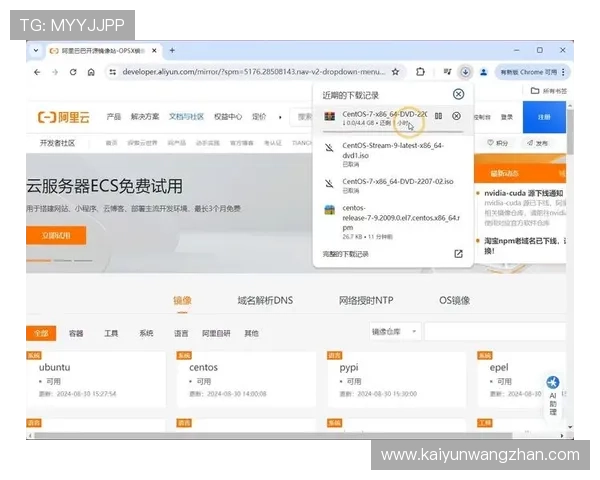
Task: Open the centos-release rpm download entry
Action: tap(393, 222)
